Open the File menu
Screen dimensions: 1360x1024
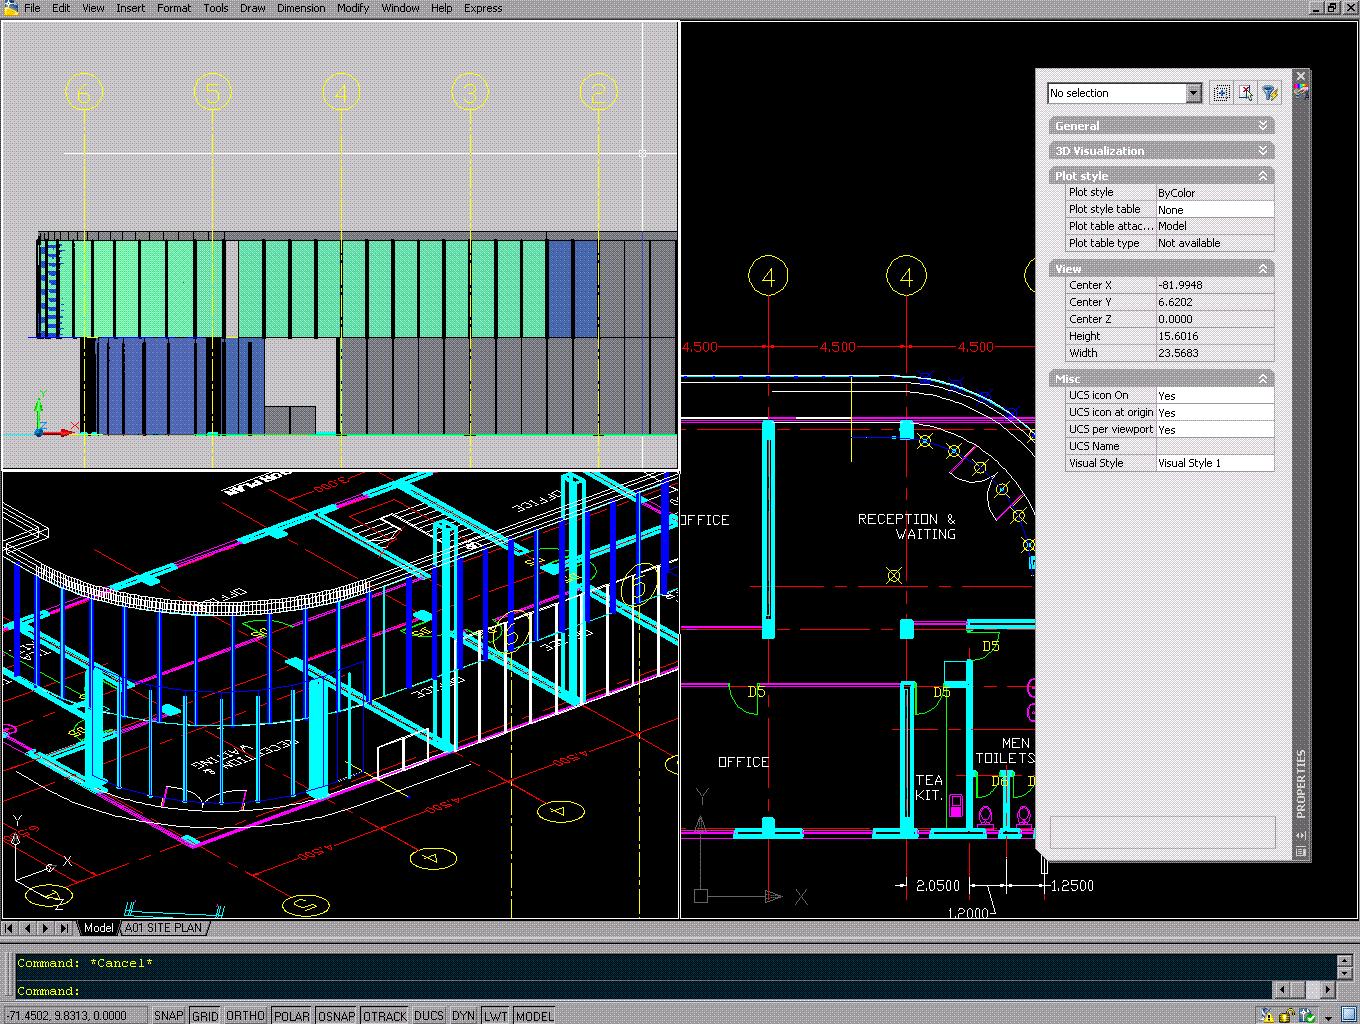pyautogui.click(x=32, y=8)
